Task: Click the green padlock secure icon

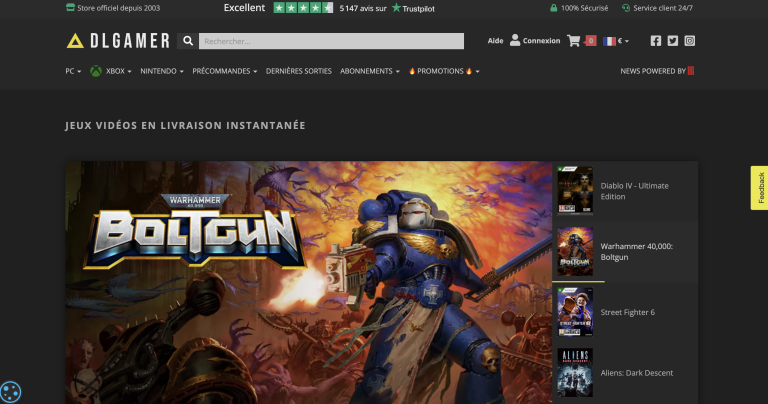Action: [x=553, y=8]
